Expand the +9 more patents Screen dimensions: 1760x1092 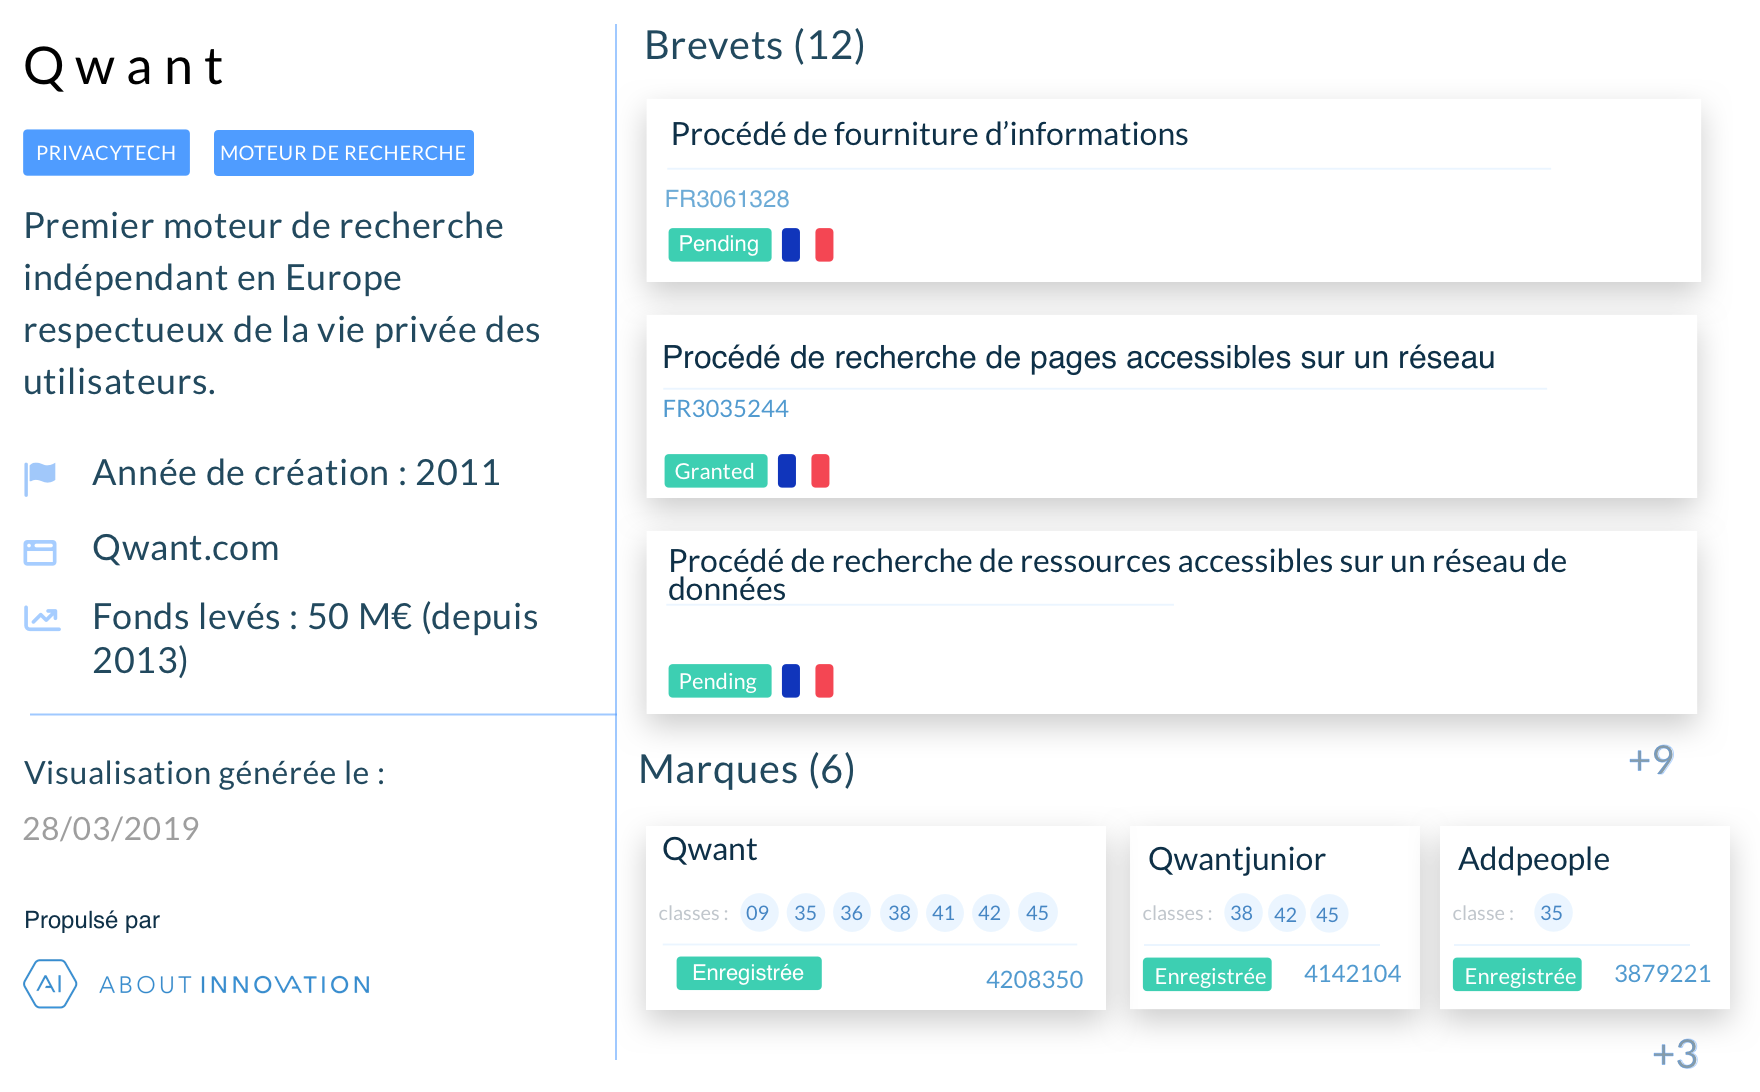[x=1651, y=760]
